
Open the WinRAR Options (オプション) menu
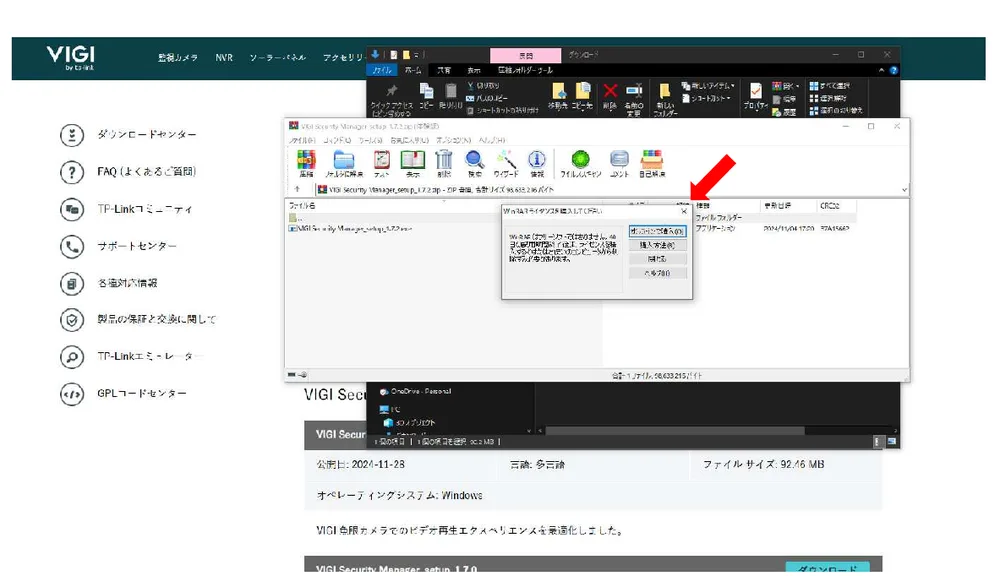pos(453,140)
